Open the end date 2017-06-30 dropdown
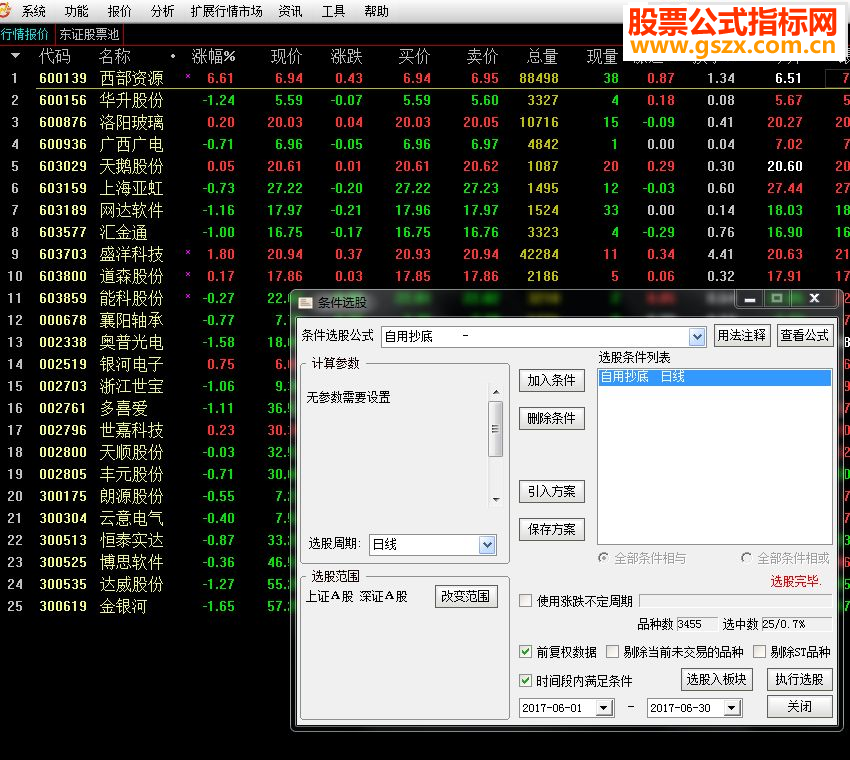 732,707
